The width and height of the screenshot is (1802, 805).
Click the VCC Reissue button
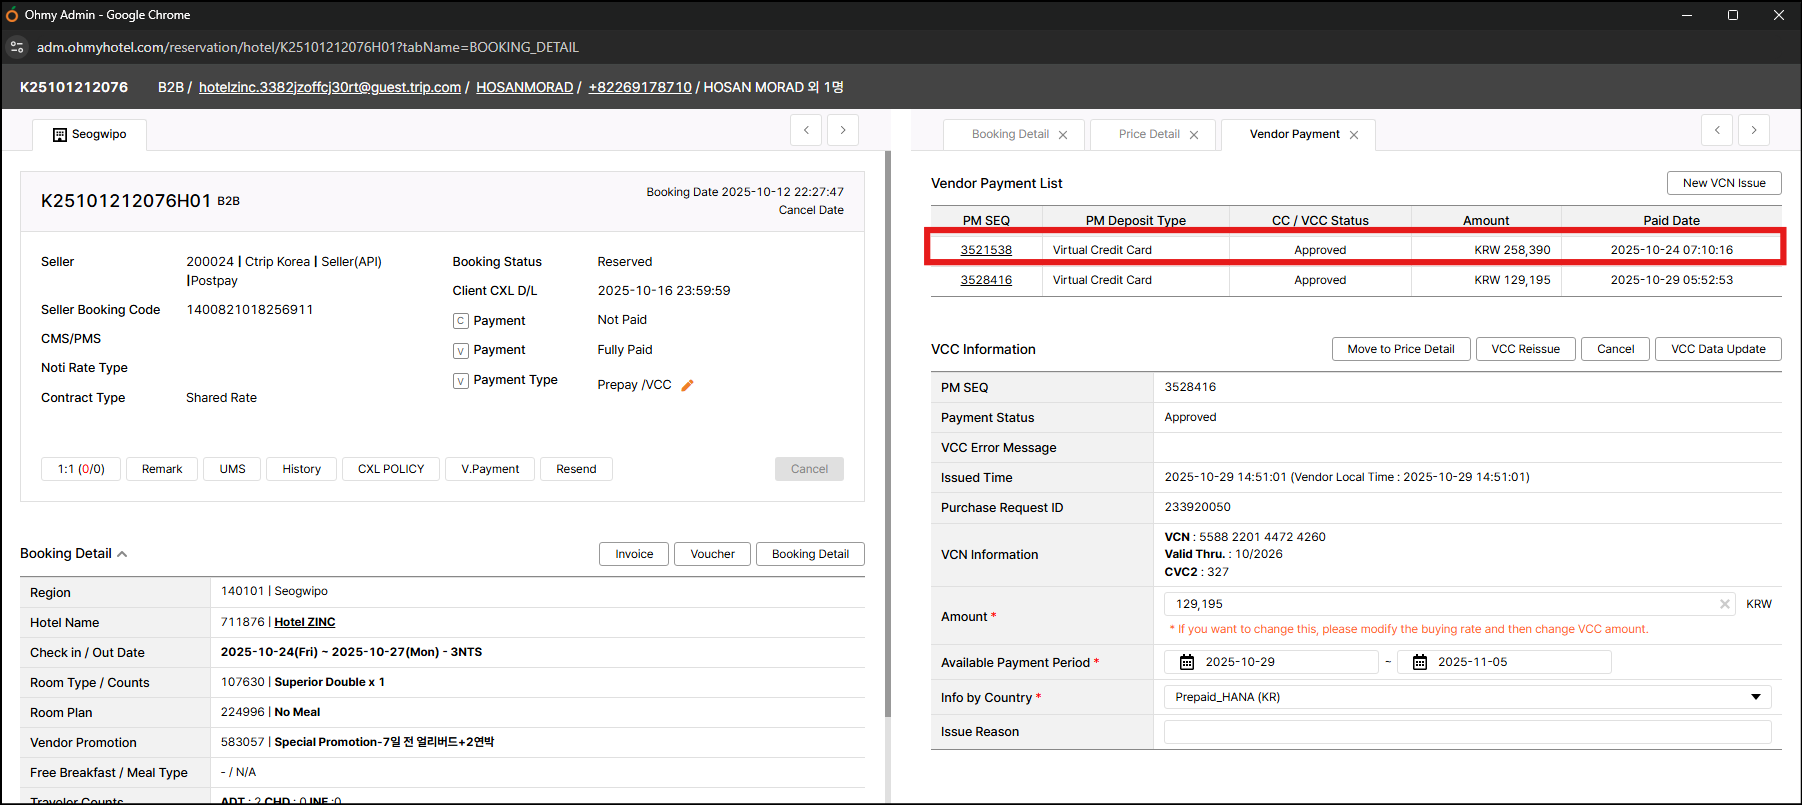[x=1525, y=349]
